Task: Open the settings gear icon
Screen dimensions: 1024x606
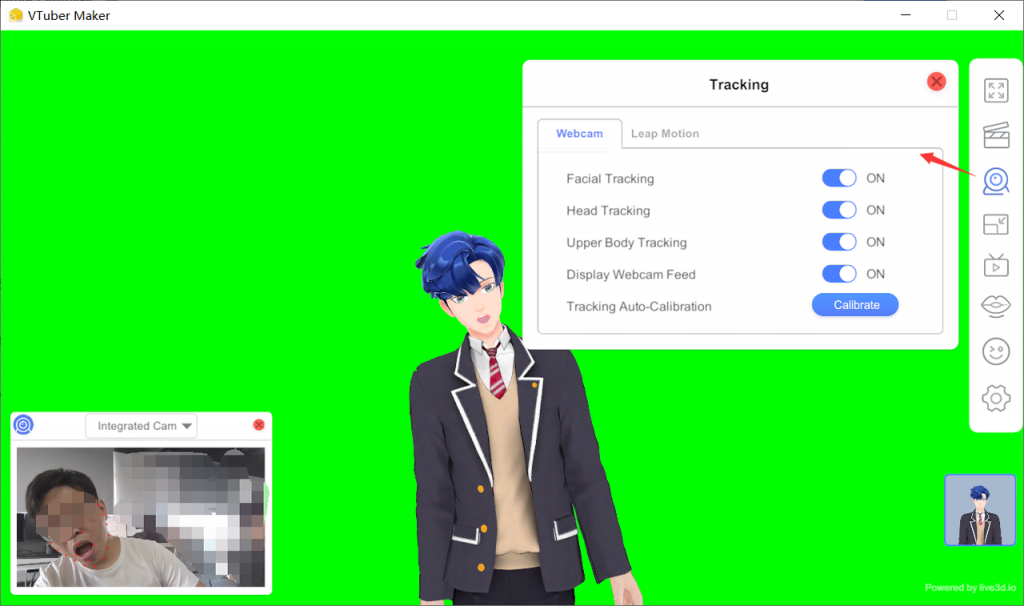Action: [x=996, y=398]
